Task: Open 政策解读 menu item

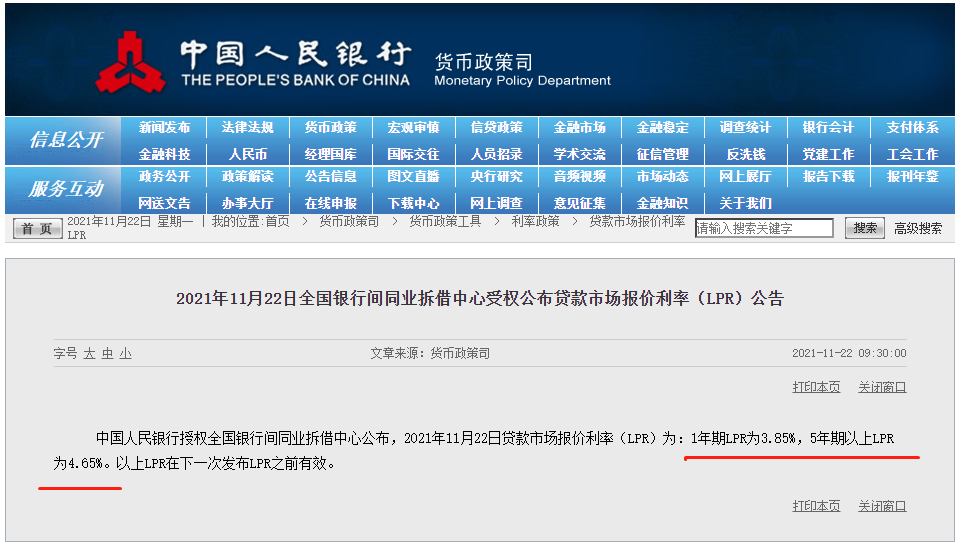Action: (247, 177)
